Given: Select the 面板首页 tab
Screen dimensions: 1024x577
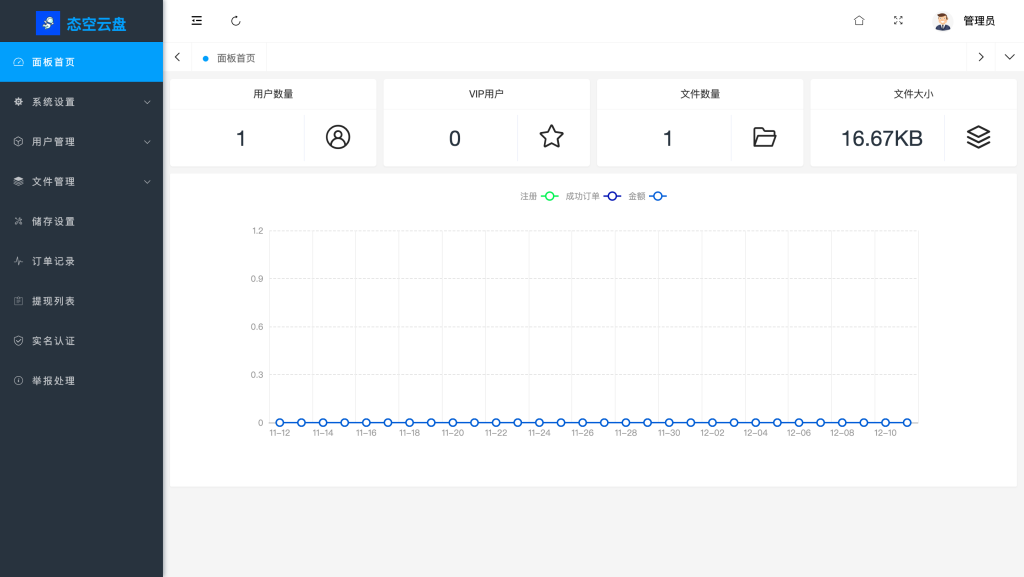Looking at the screenshot, I should [x=235, y=58].
